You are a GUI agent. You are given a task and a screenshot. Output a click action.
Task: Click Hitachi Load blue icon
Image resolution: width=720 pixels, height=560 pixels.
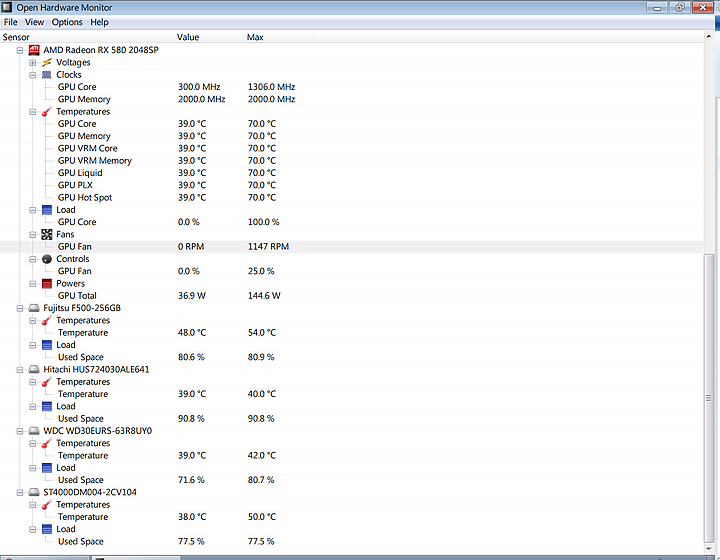click(x=46, y=406)
